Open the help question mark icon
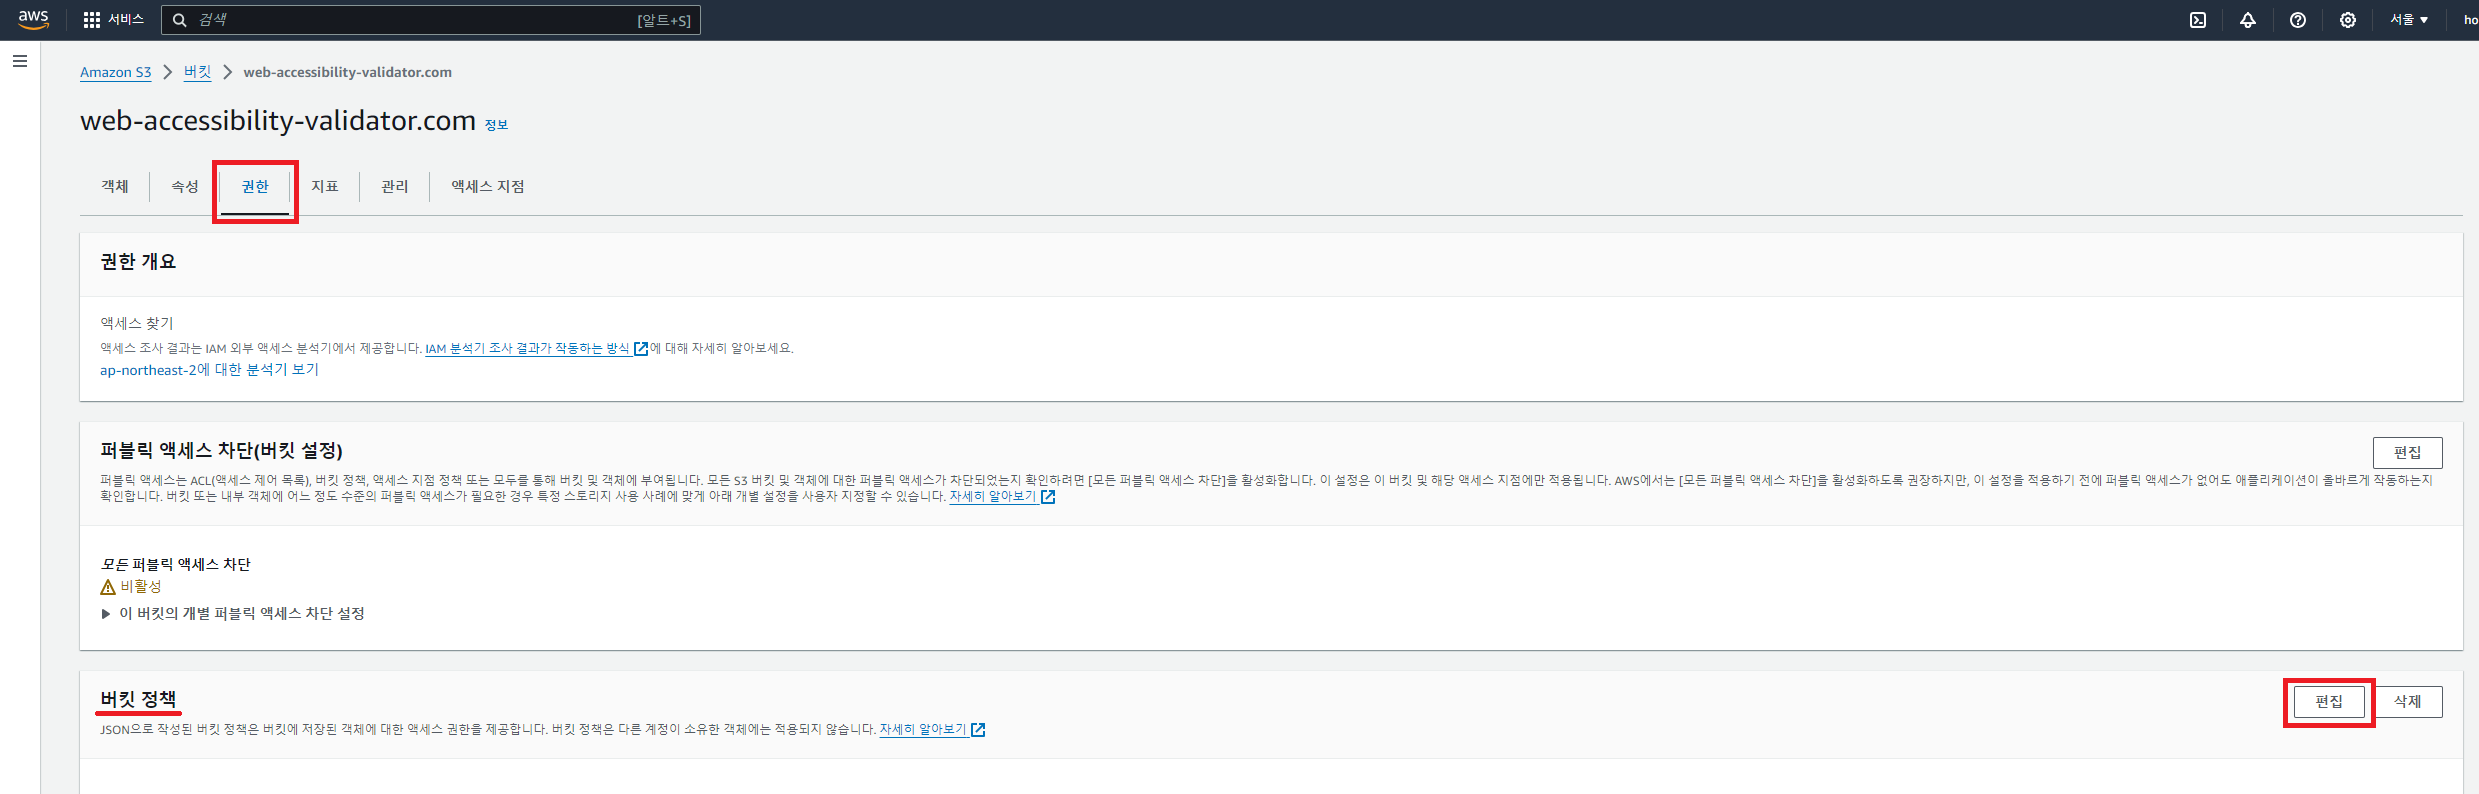 click(x=2298, y=20)
